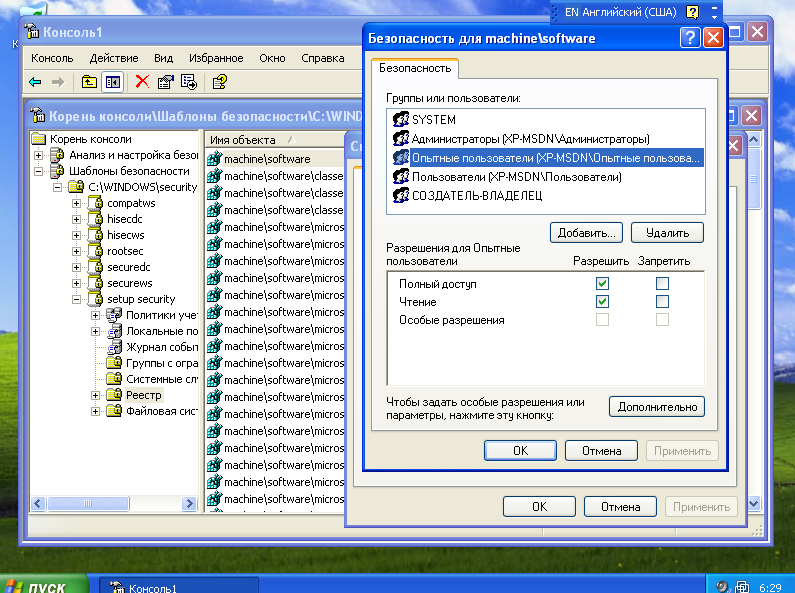Click the Удалить button
This screenshot has width=795, height=593.
[667, 233]
